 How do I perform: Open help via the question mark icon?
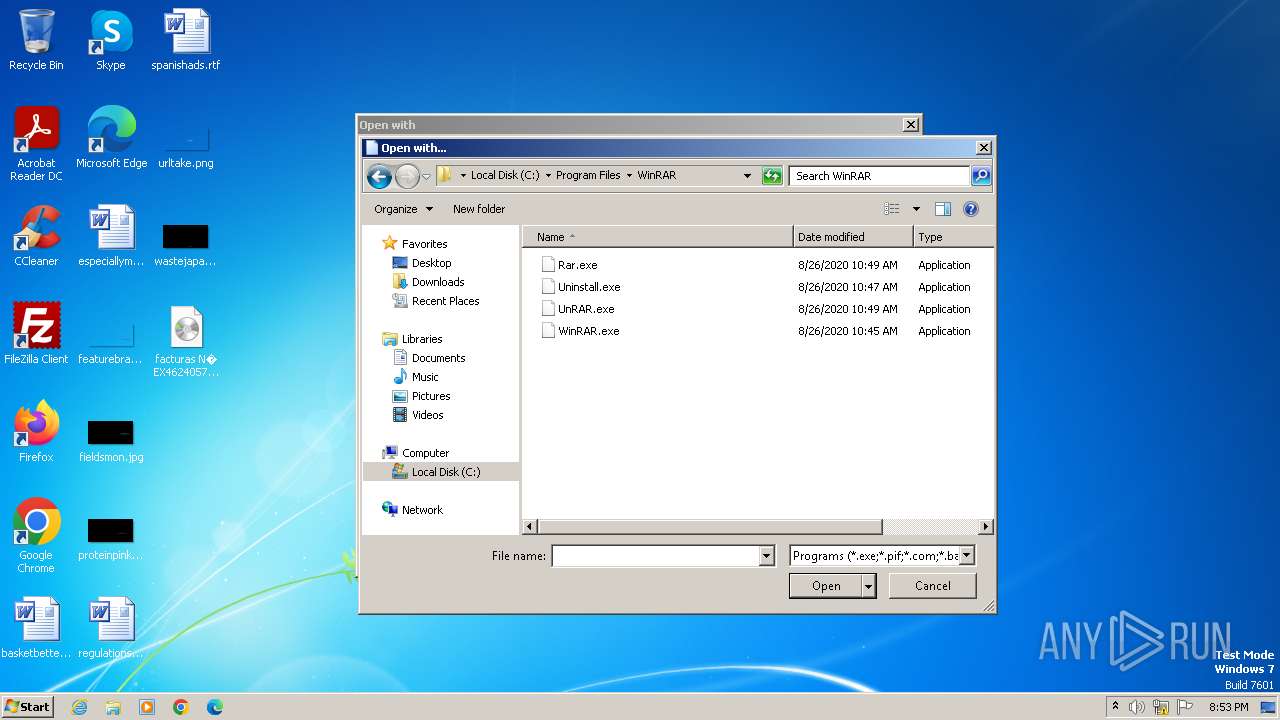click(x=970, y=209)
